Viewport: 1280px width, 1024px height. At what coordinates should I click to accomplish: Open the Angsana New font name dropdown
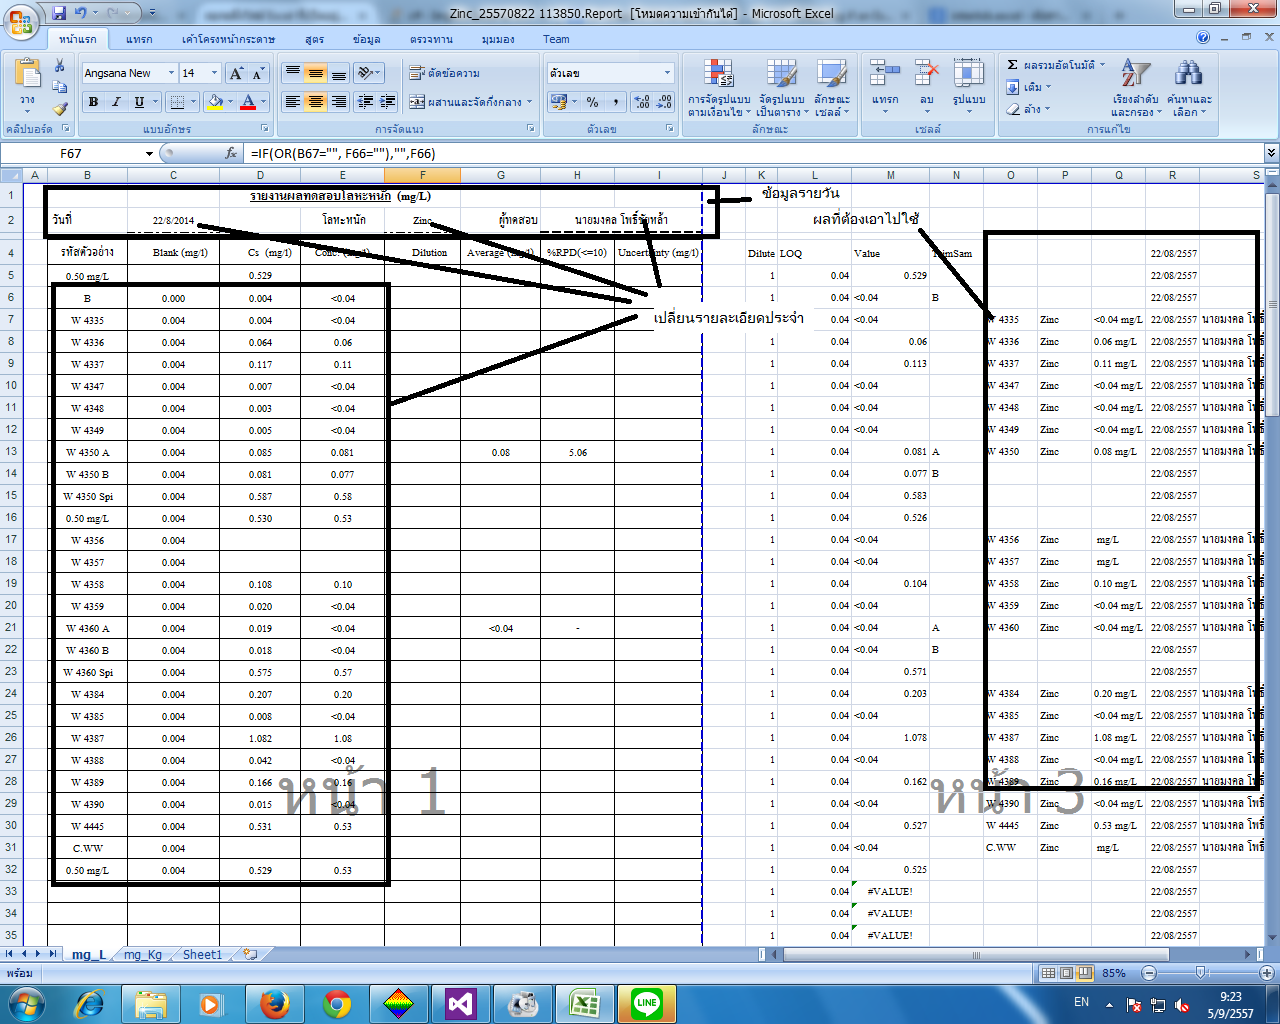point(171,73)
